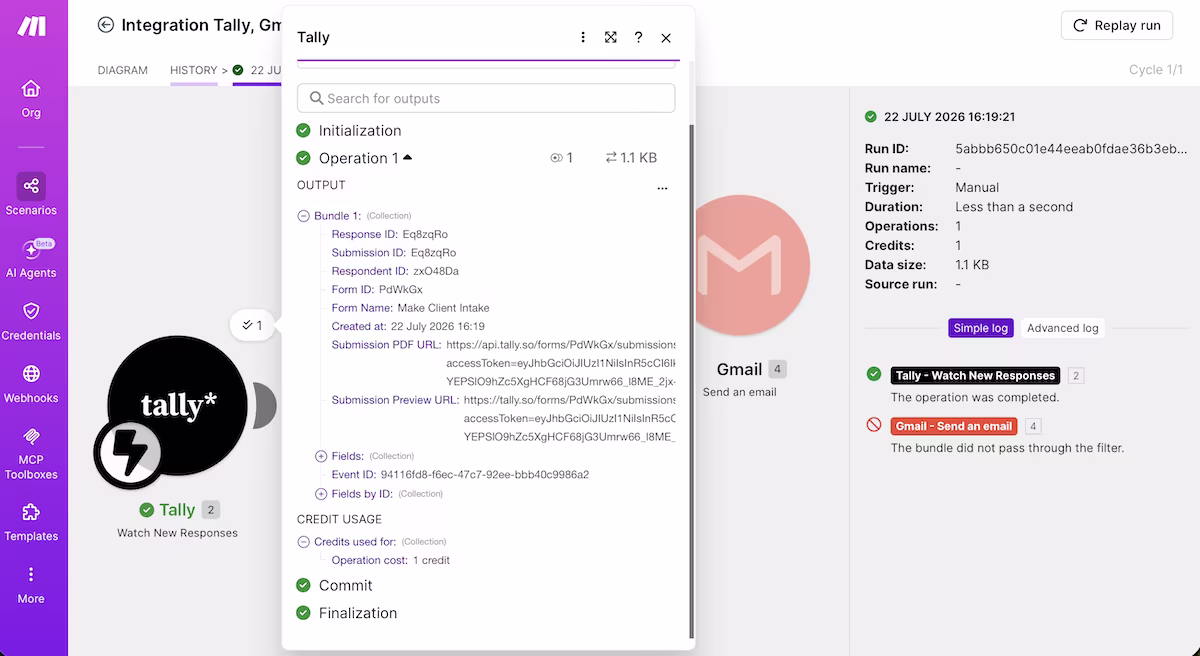Screen dimensions: 1200x656
Task: Switch to the DIAGRAM tab
Action: pyautogui.click(x=123, y=70)
